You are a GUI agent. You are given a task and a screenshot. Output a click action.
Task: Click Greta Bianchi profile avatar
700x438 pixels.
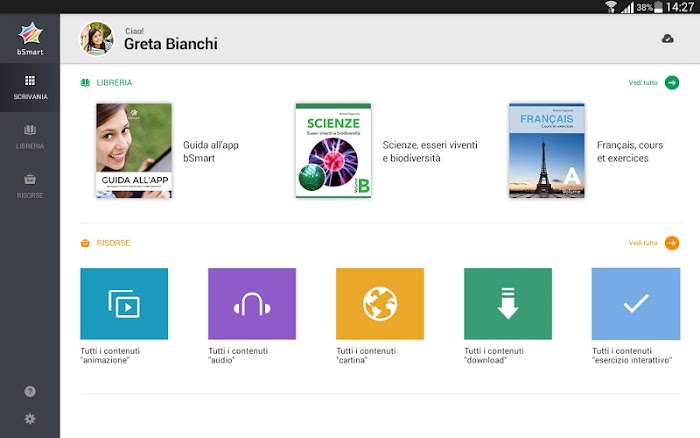point(96,38)
